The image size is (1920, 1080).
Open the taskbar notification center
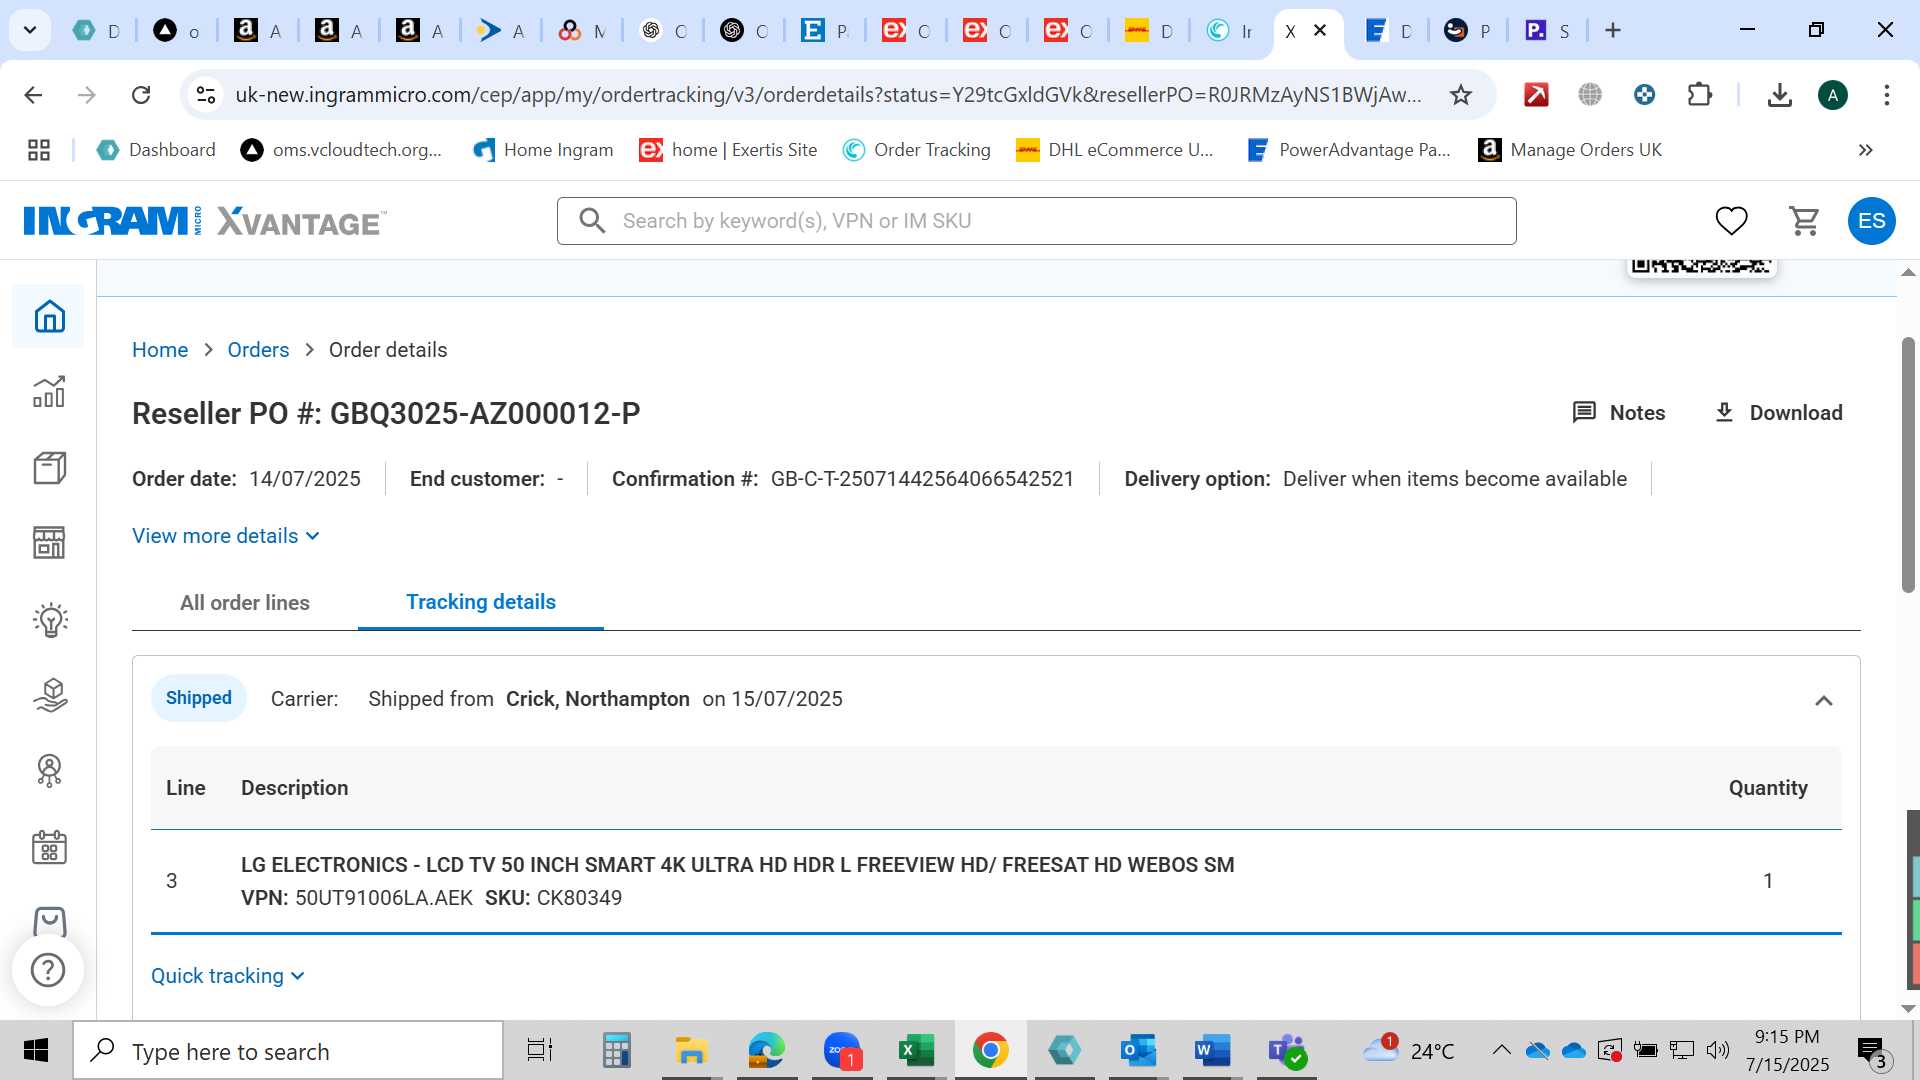tap(1872, 1051)
